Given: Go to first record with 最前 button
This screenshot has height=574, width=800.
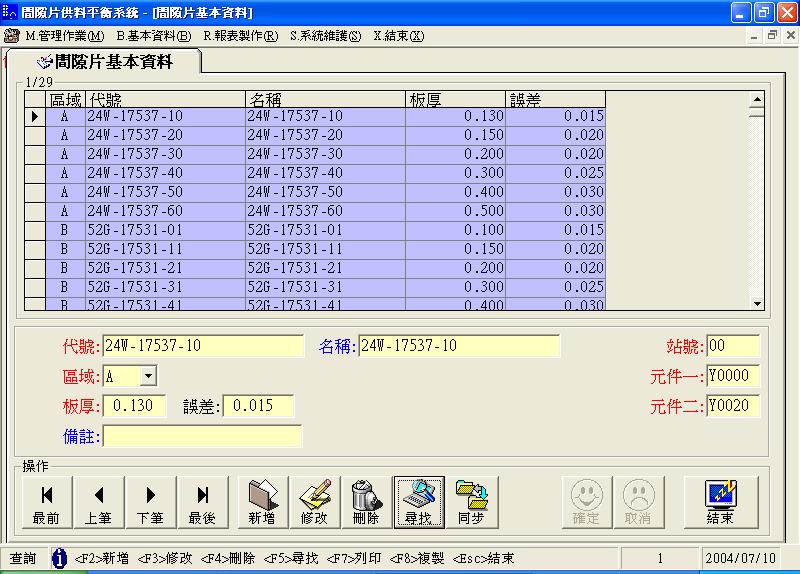Looking at the screenshot, I should (x=47, y=502).
